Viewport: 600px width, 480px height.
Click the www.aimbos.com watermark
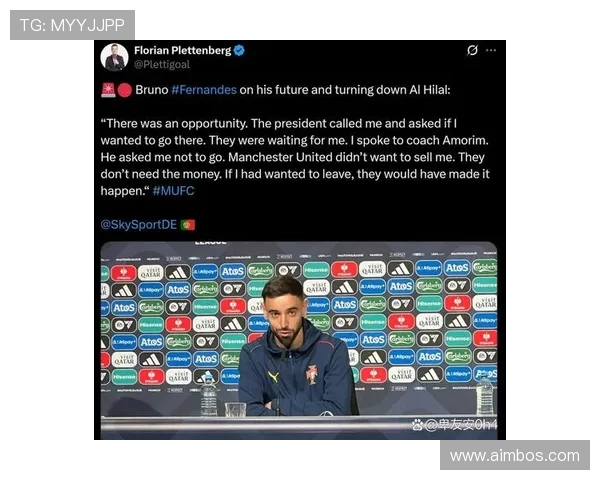coord(515,456)
